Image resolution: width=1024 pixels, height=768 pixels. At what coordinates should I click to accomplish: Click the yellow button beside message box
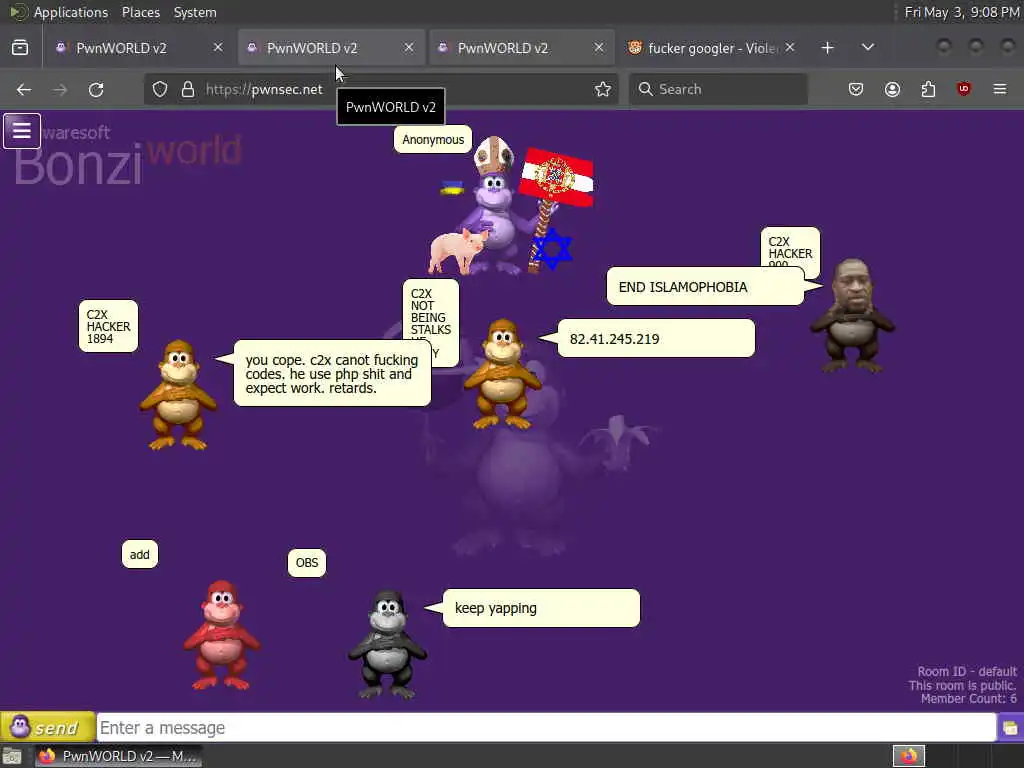[1010, 728]
